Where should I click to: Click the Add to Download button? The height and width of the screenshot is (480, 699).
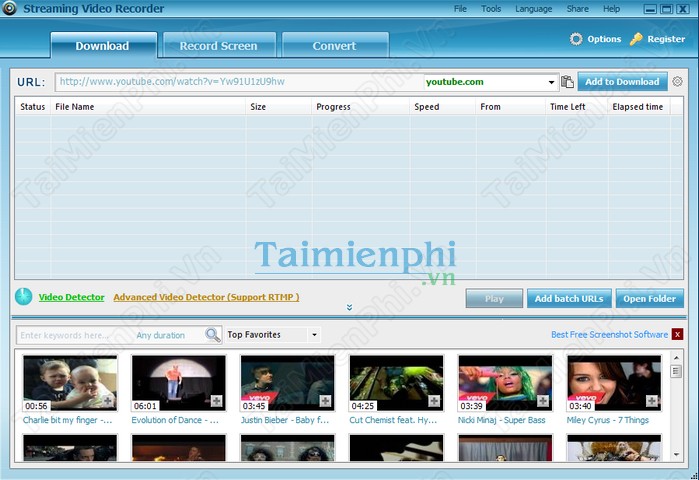point(622,82)
